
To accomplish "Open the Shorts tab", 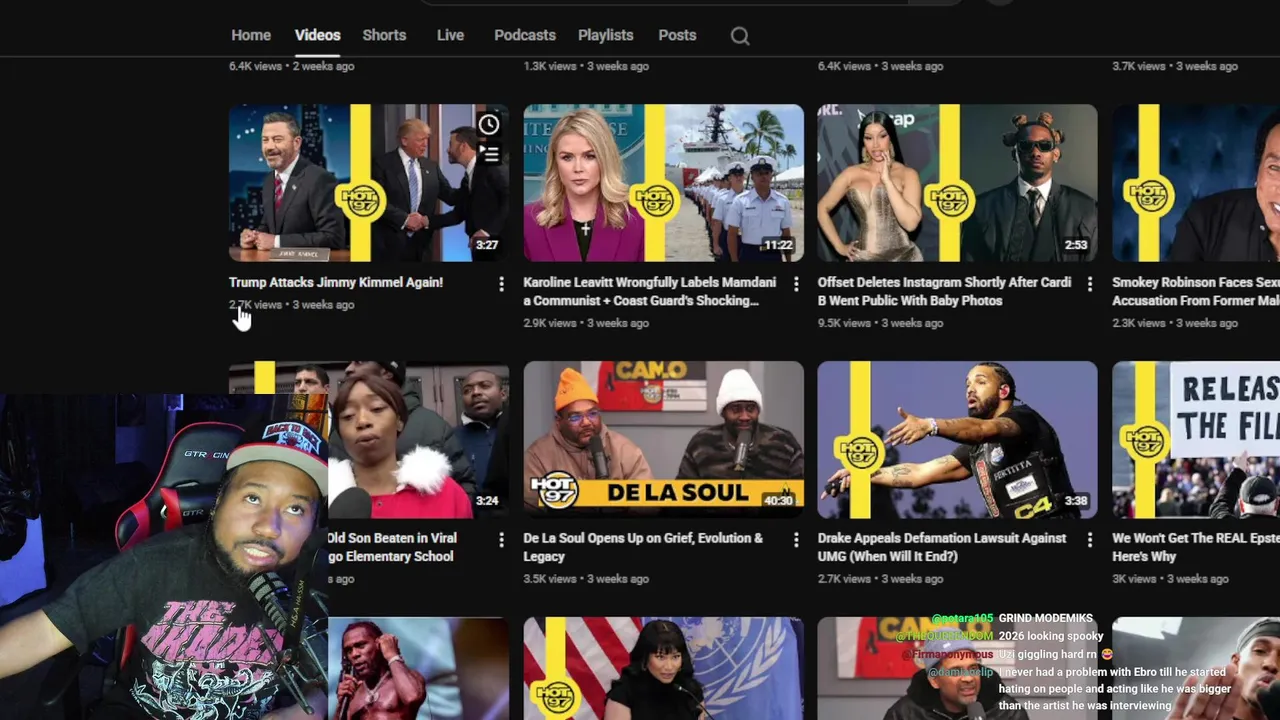I will click(384, 35).
